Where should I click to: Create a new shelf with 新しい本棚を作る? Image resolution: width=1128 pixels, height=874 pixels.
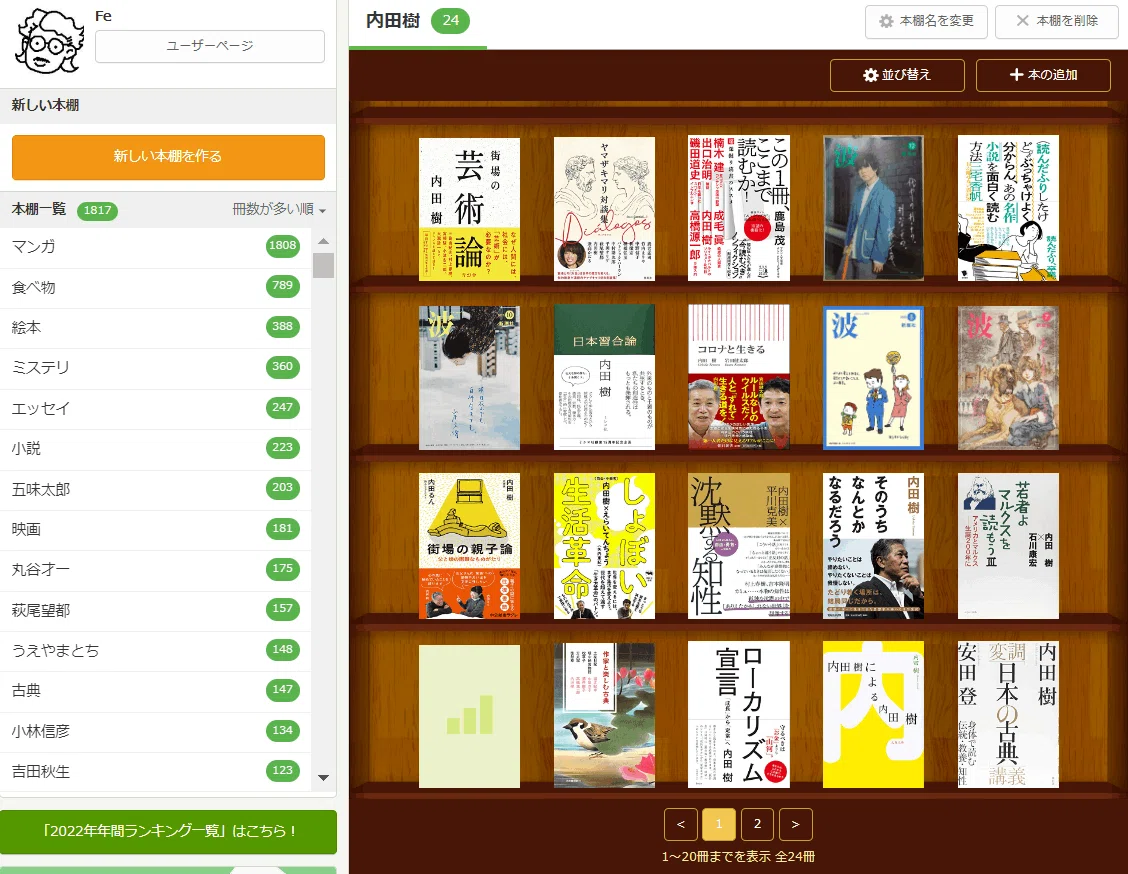coord(168,157)
